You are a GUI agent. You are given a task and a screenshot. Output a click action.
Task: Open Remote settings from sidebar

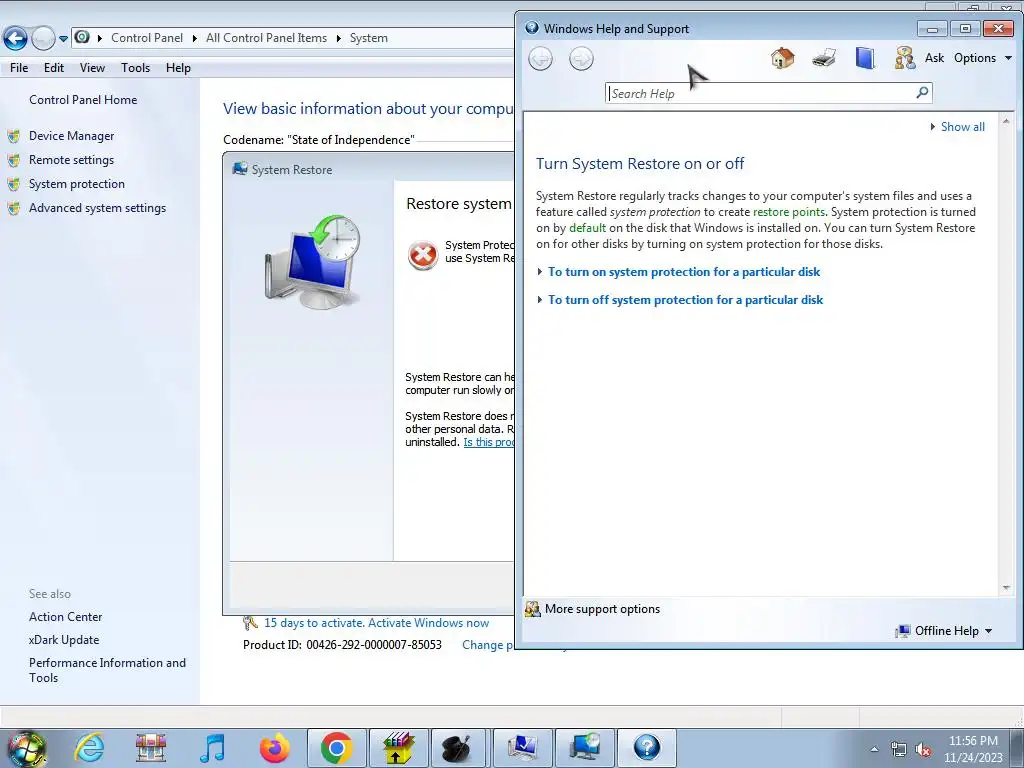(x=71, y=160)
